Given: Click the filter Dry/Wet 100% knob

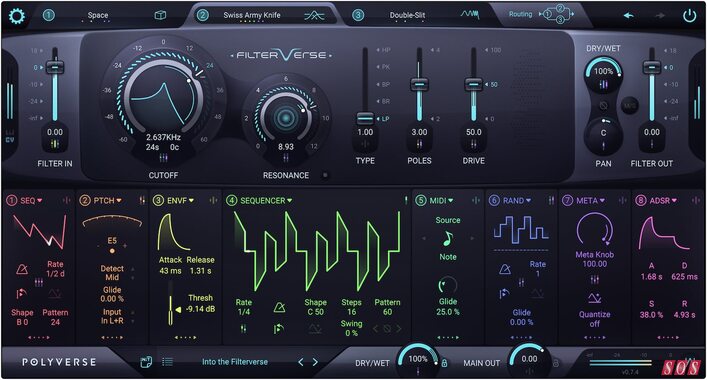Looking at the screenshot, I should tap(603, 72).
